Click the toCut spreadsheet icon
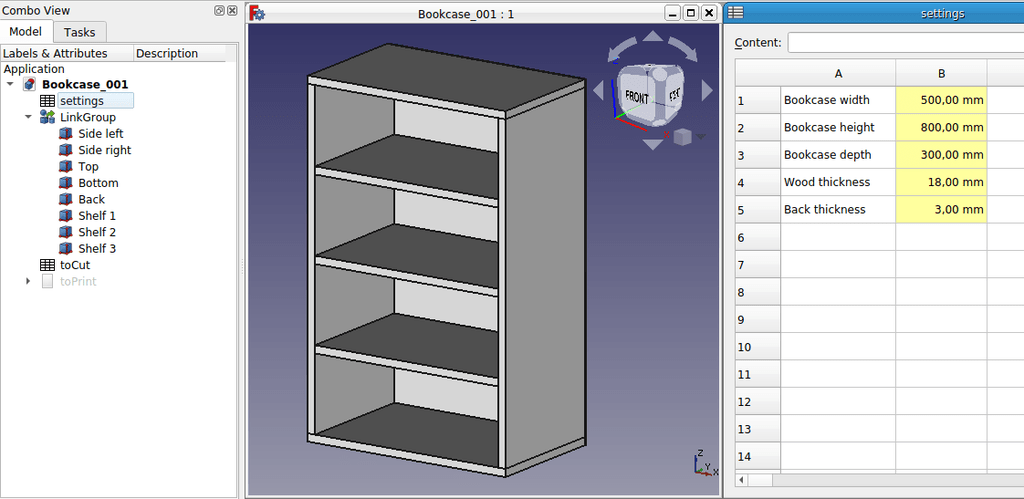This screenshot has height=499, width=1024. point(47,265)
